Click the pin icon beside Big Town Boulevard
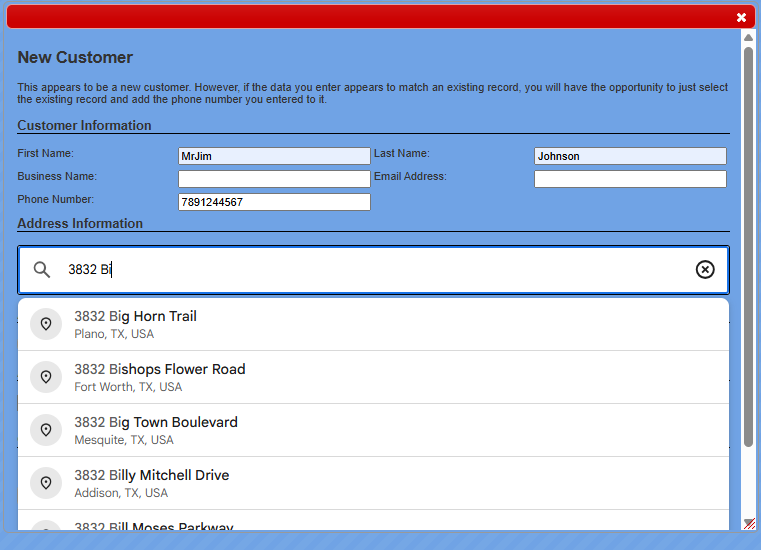The height and width of the screenshot is (550, 761). (x=46, y=430)
